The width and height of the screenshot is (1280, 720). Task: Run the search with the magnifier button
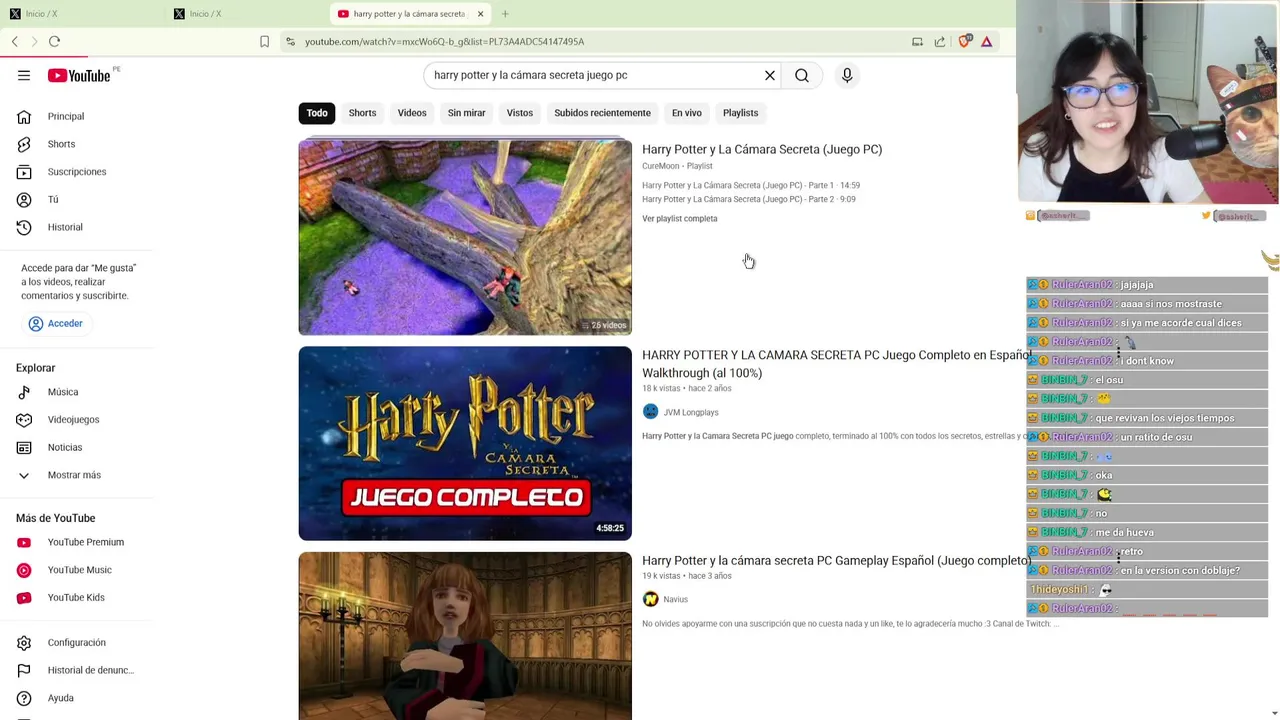(802, 75)
